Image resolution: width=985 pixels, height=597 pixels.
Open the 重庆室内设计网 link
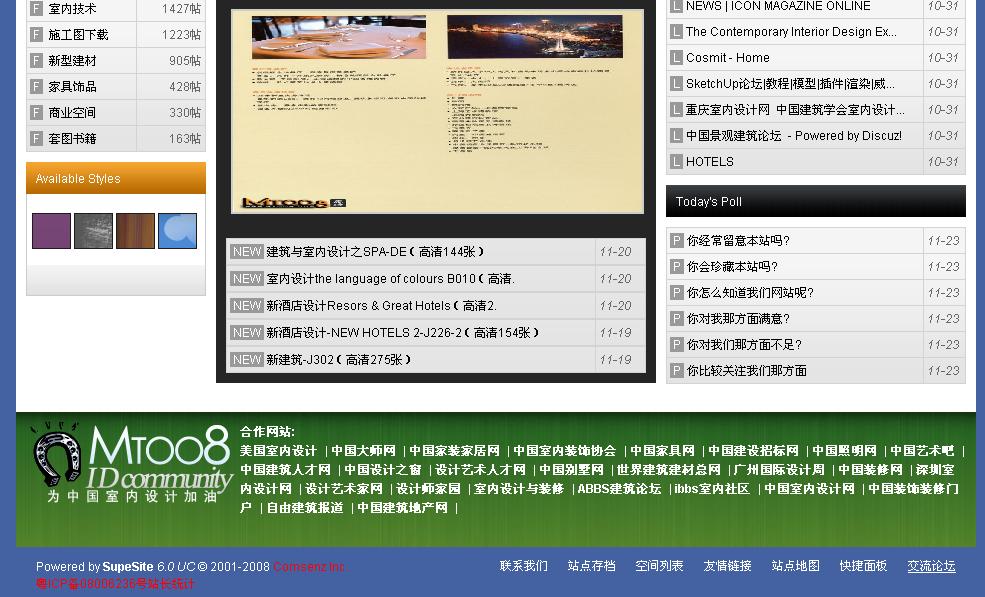(x=795, y=110)
